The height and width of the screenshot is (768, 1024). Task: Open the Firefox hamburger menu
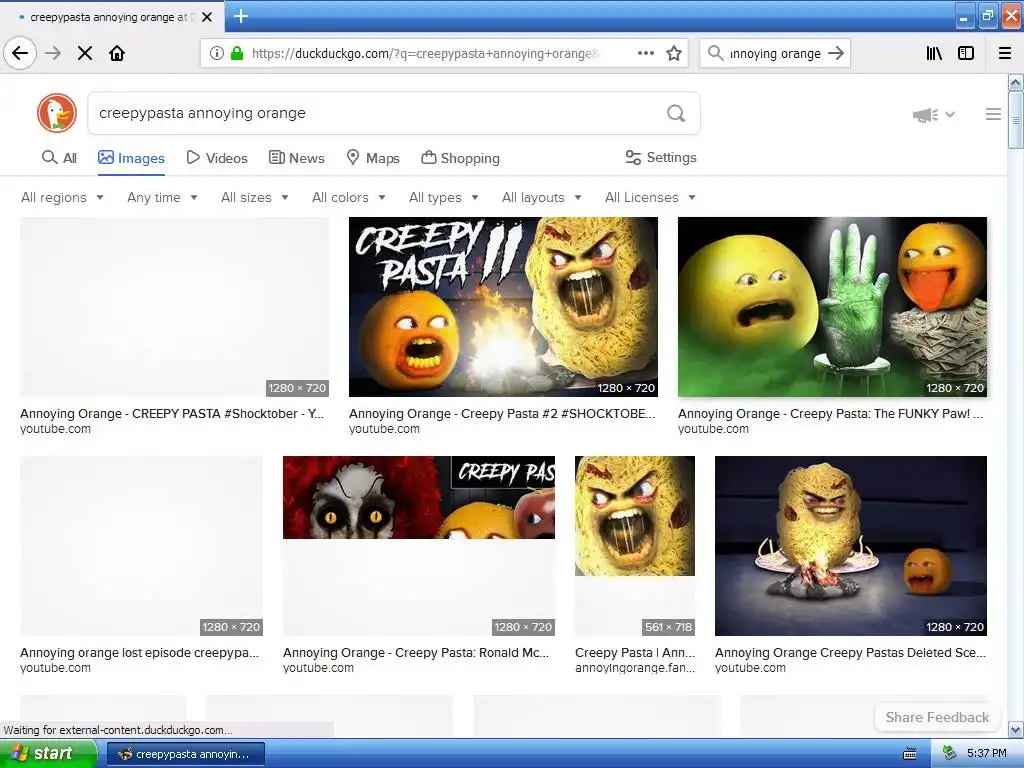tap(1005, 53)
